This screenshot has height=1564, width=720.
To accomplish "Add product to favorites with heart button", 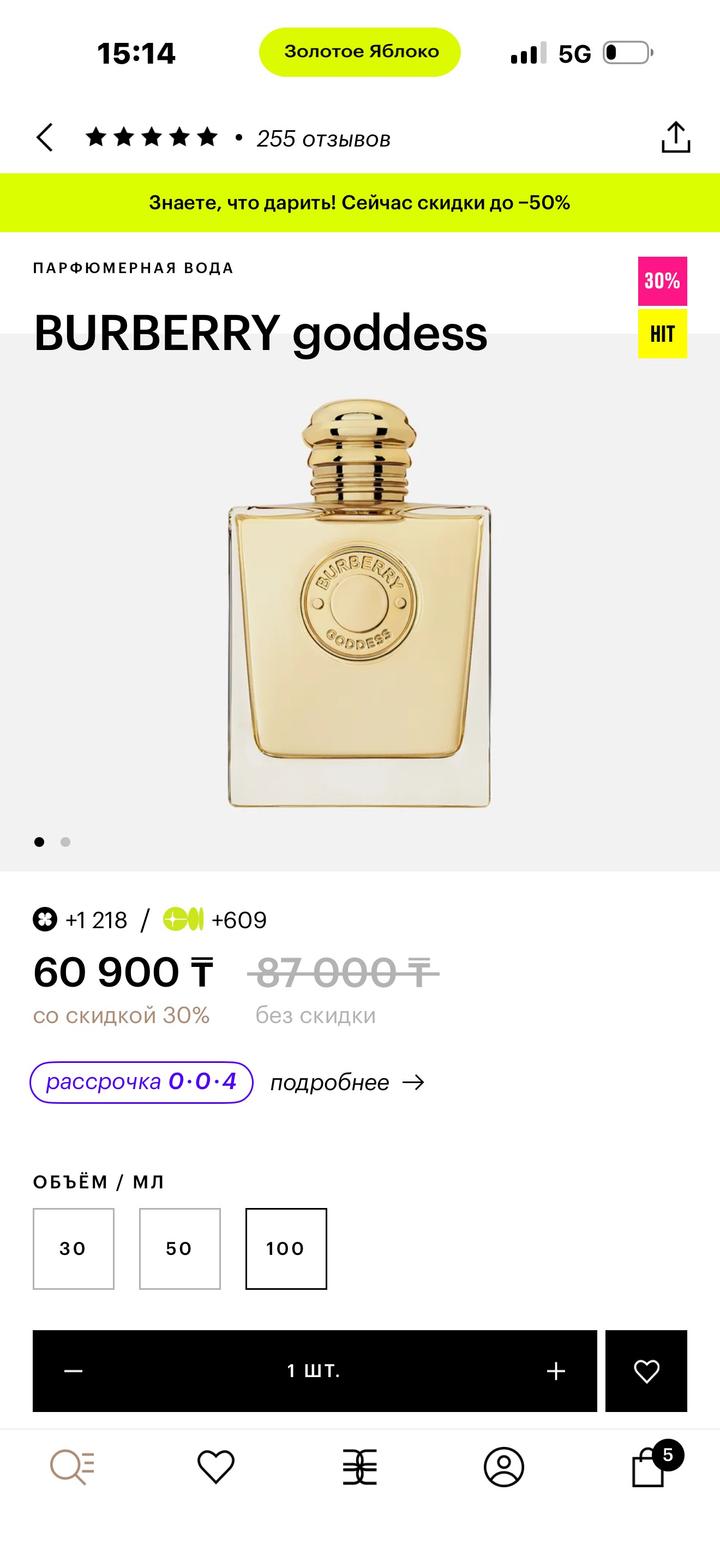I will [x=646, y=1371].
